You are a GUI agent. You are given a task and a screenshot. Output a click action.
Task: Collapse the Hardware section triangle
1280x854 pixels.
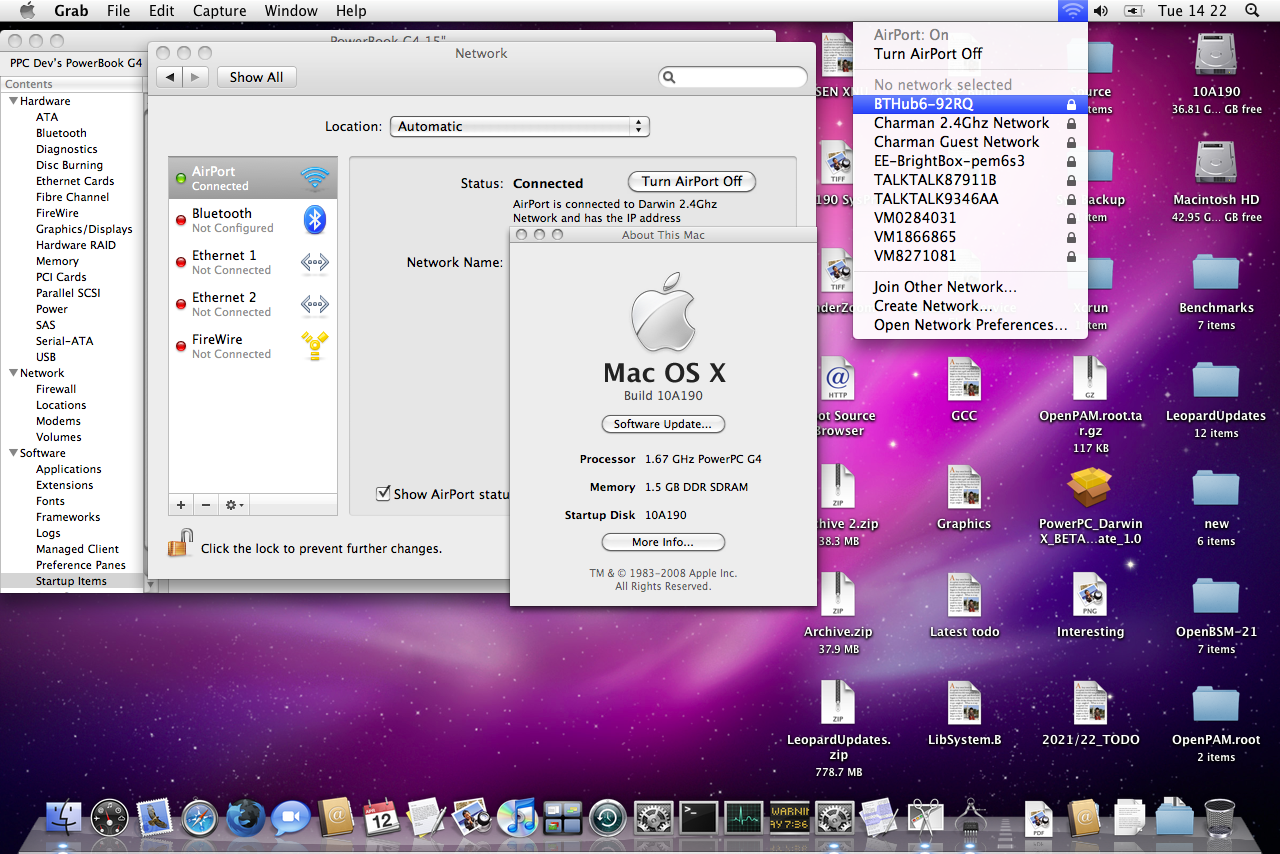(14, 101)
